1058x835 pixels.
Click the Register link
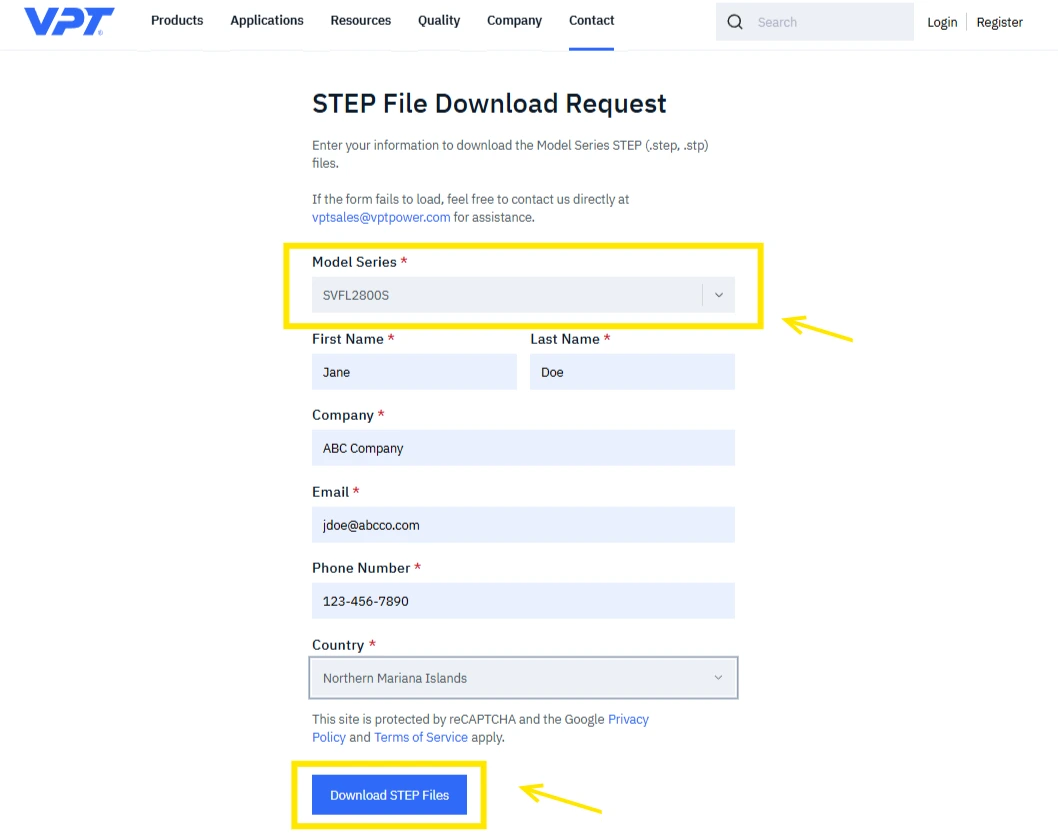coord(999,21)
